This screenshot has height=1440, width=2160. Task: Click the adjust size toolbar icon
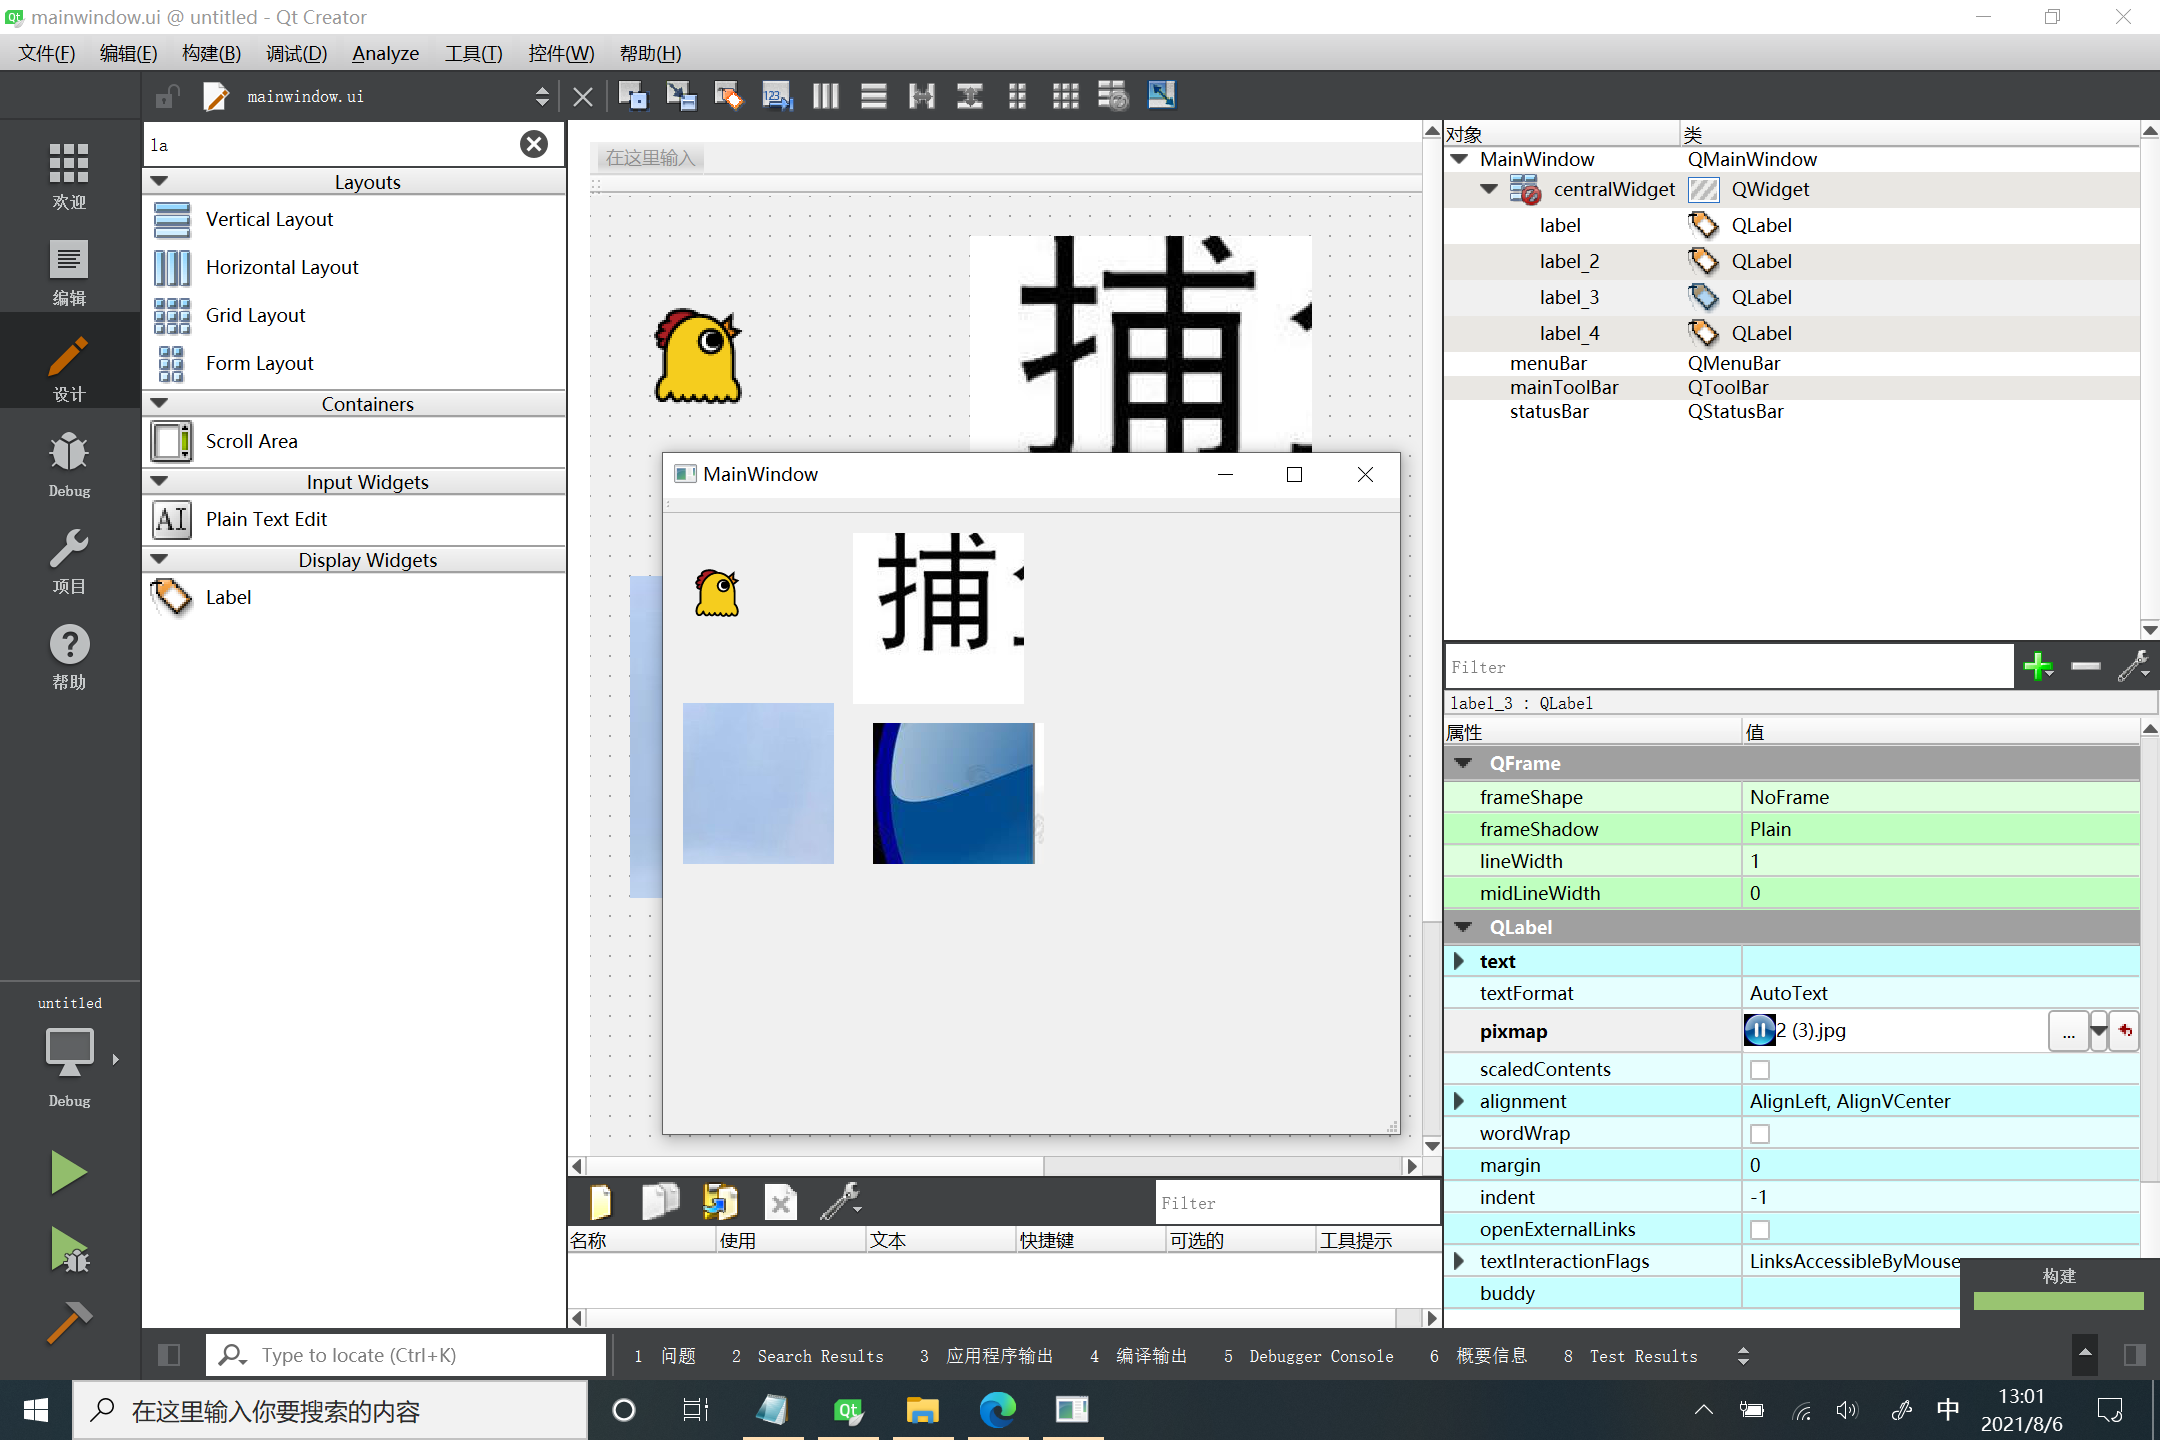[1161, 96]
